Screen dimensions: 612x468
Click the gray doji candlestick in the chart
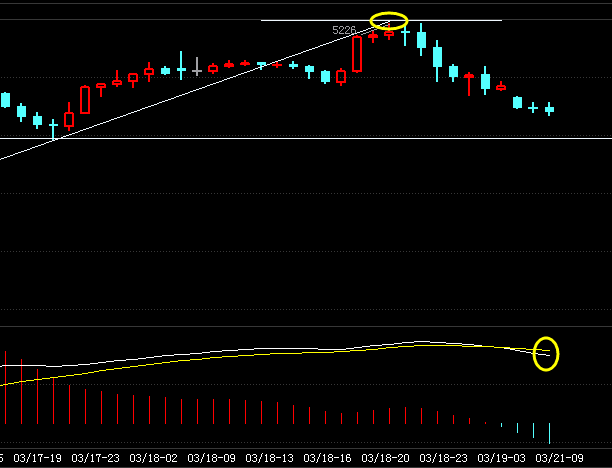tap(197, 70)
